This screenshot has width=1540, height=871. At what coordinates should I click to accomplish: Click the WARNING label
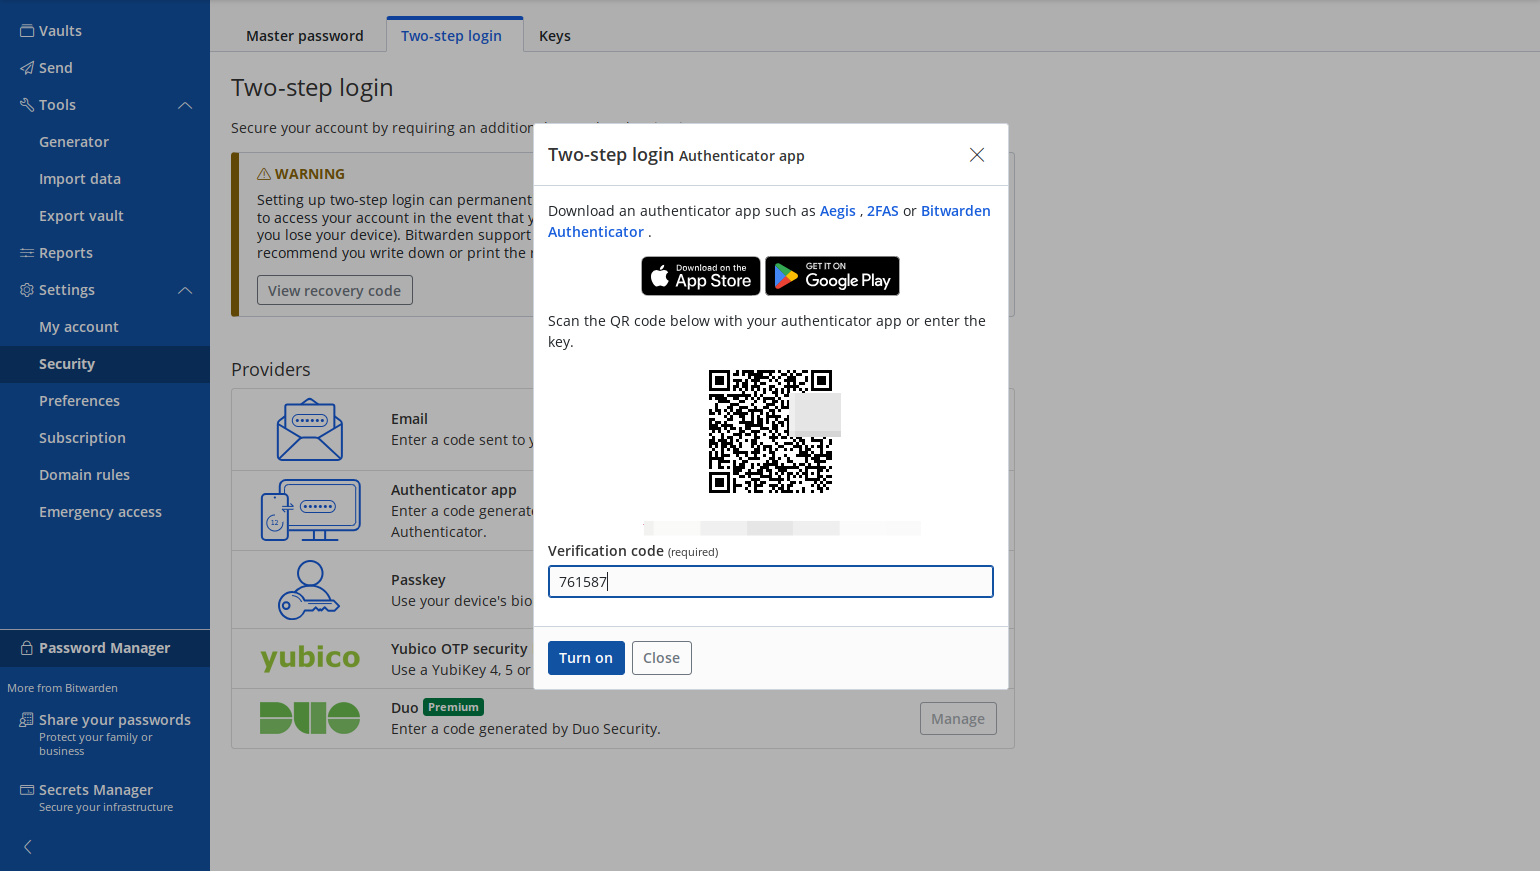tap(310, 174)
